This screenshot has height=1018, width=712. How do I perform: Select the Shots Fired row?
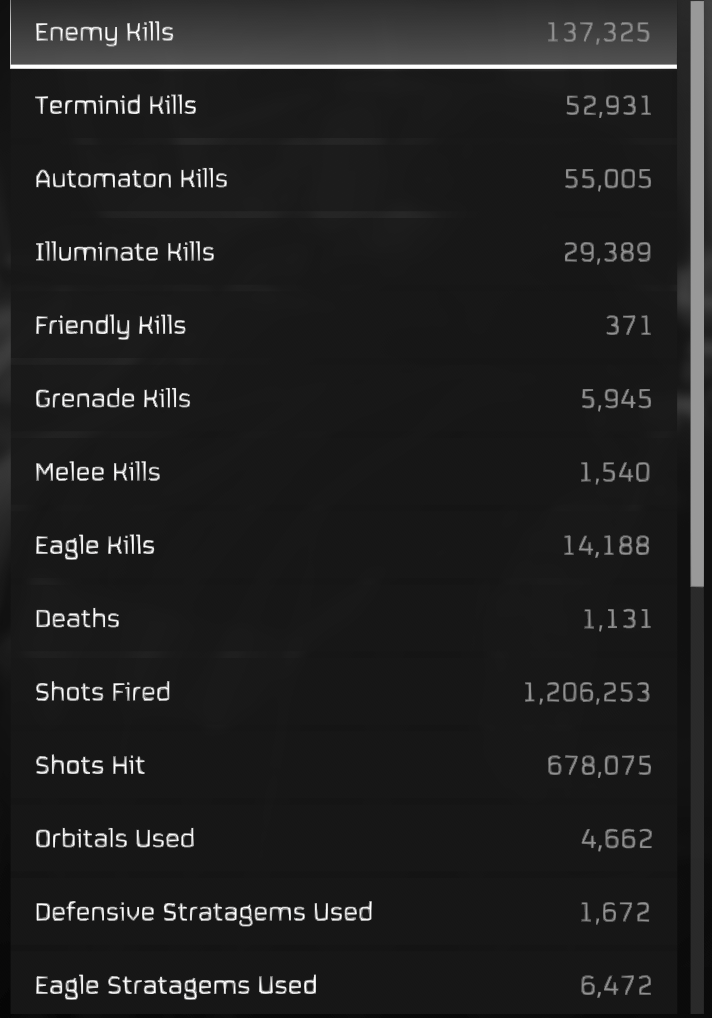coord(343,692)
